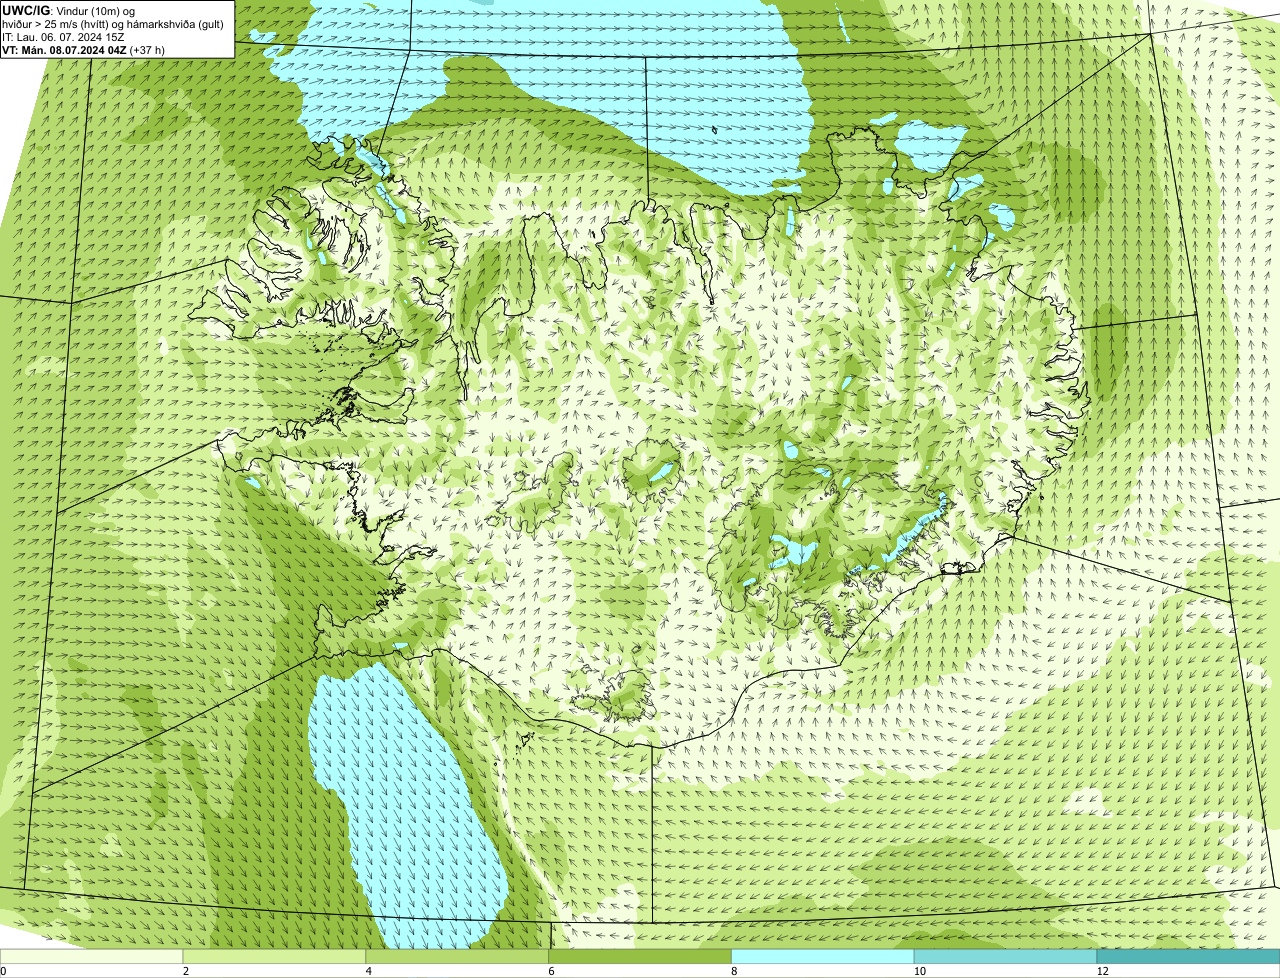Viewport: 1280px width, 978px height.
Task: Pick the medium green 4–6 colorbar segment
Action: click(x=458, y=957)
